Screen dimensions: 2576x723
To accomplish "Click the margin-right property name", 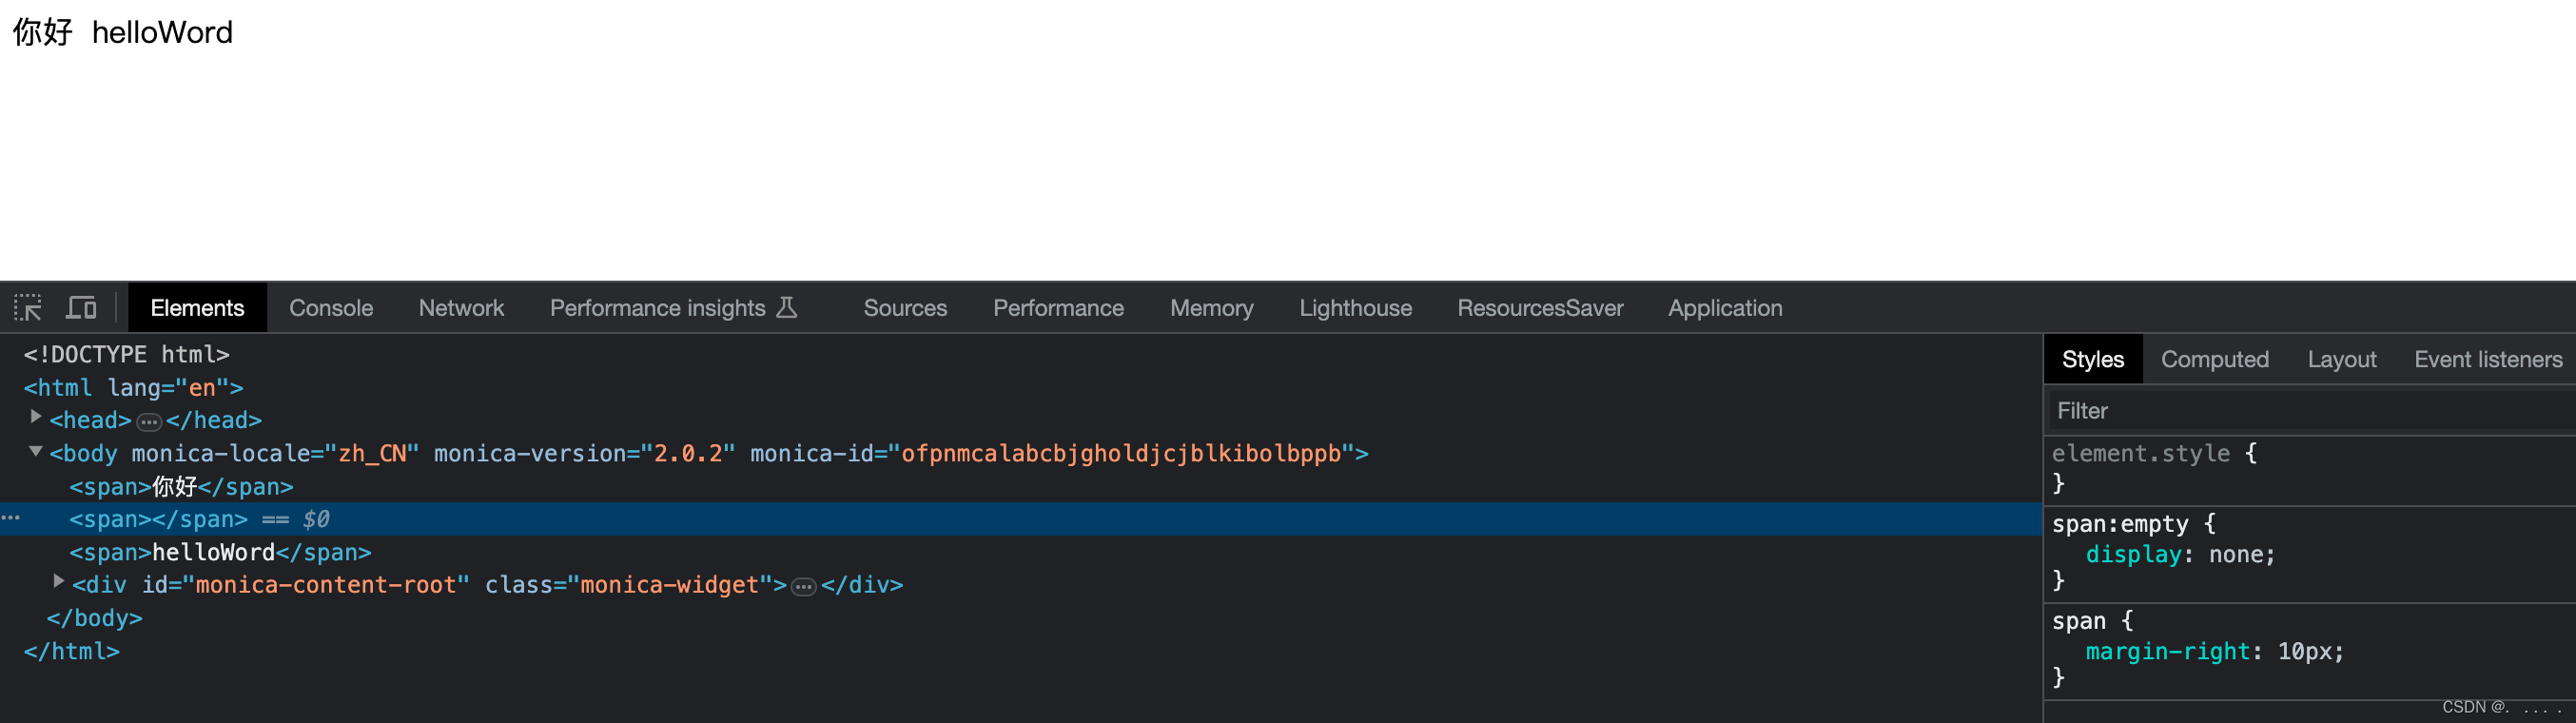I will (x=2167, y=652).
